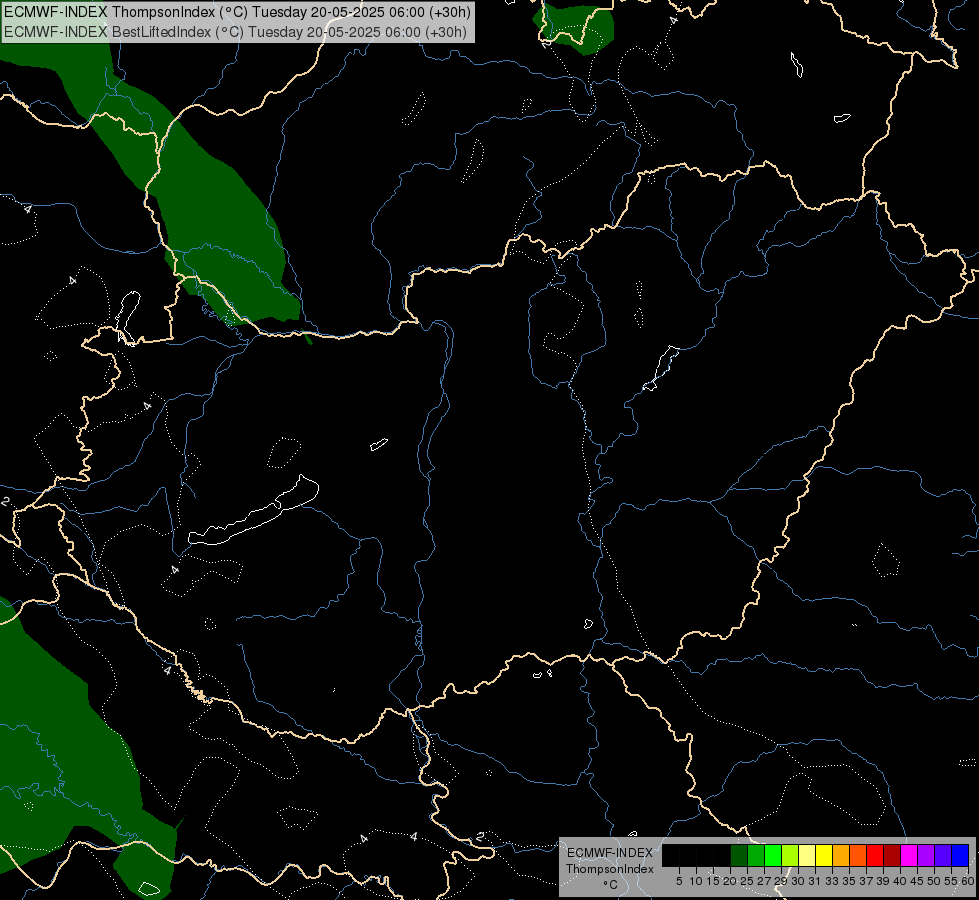Click the legend scale value 60
979x900 pixels.
(968, 881)
